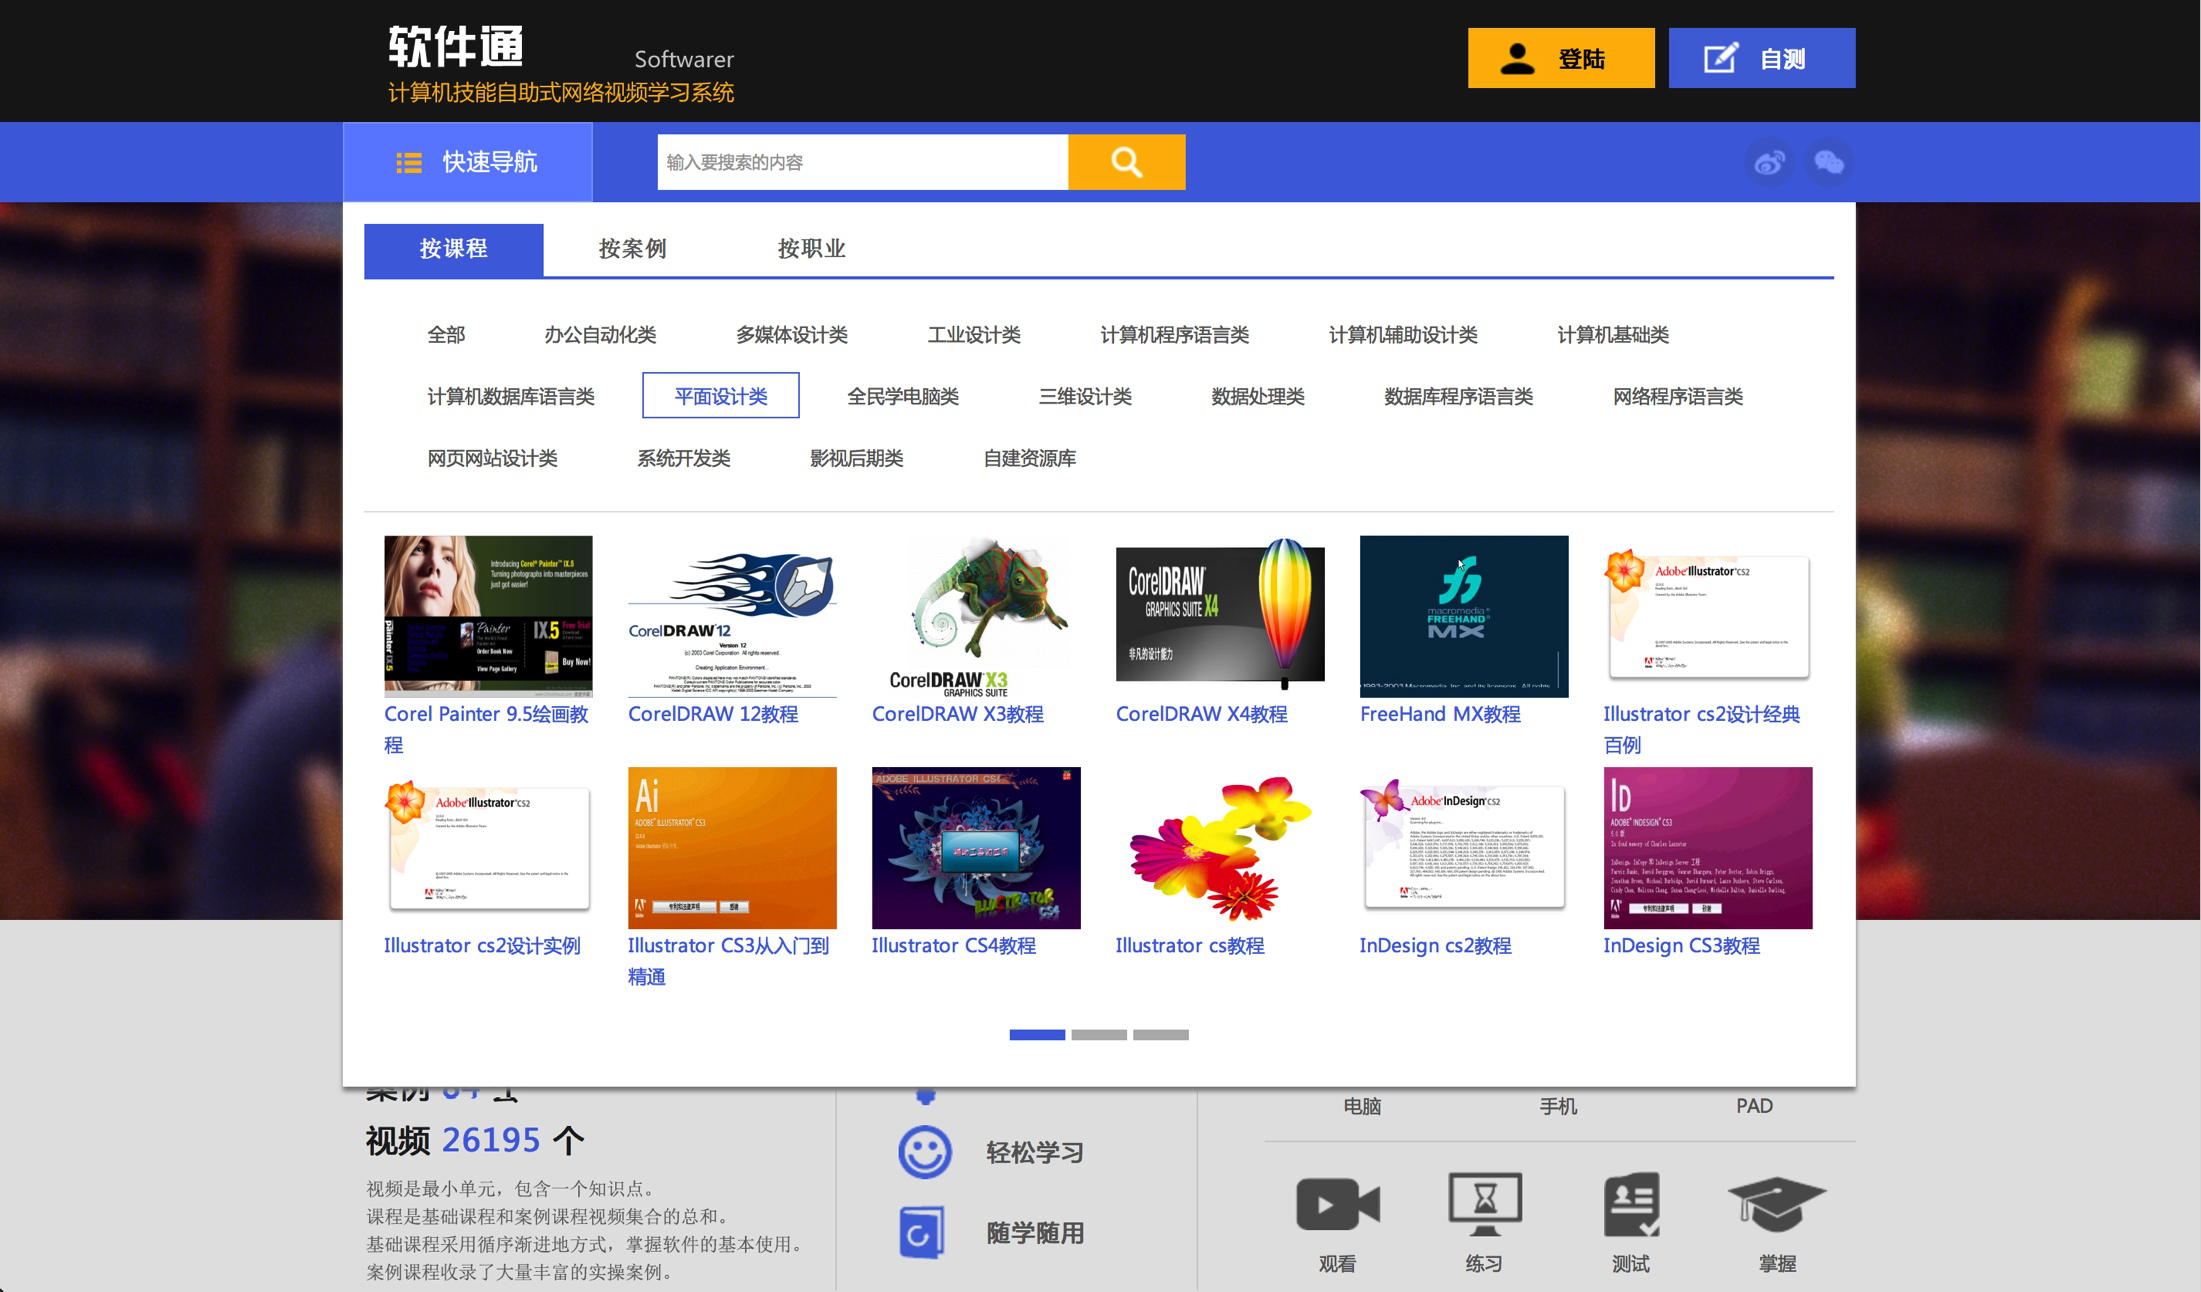Image resolution: width=2201 pixels, height=1292 pixels.
Task: Go to the third carousel page indicator
Action: (x=1161, y=1035)
